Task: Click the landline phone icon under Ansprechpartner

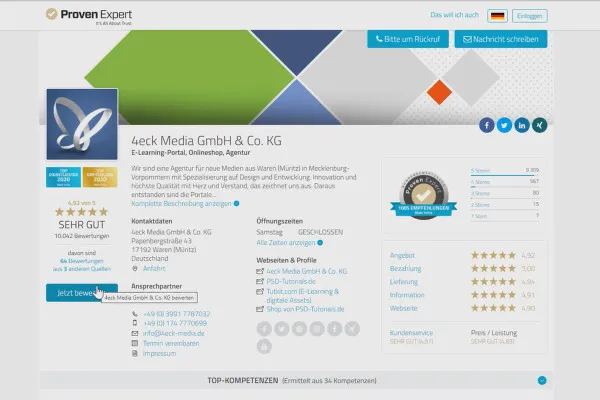Action: (135, 314)
